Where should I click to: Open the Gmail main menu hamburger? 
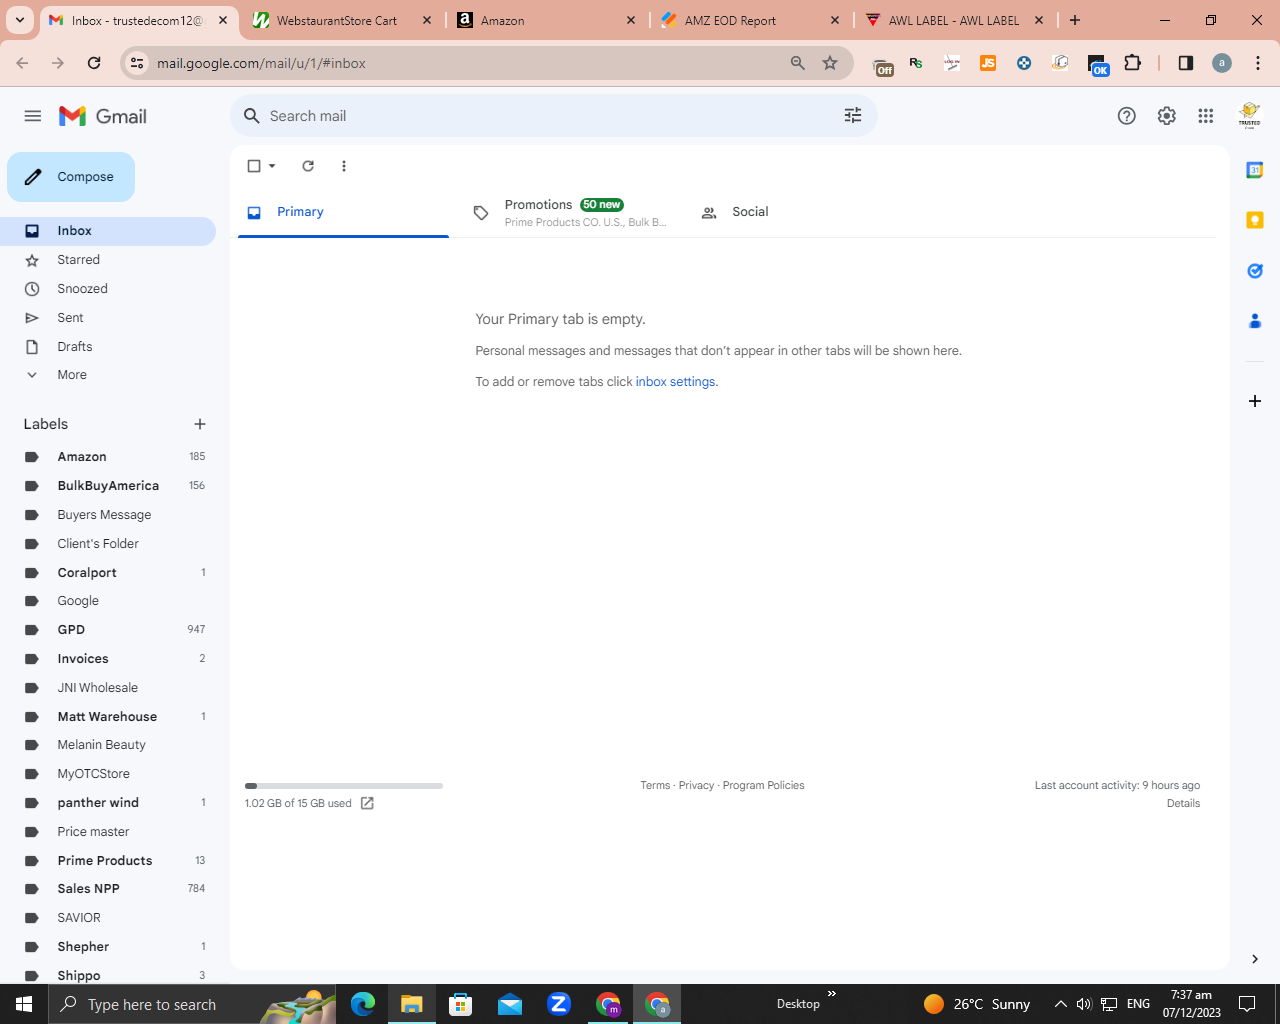pos(33,116)
